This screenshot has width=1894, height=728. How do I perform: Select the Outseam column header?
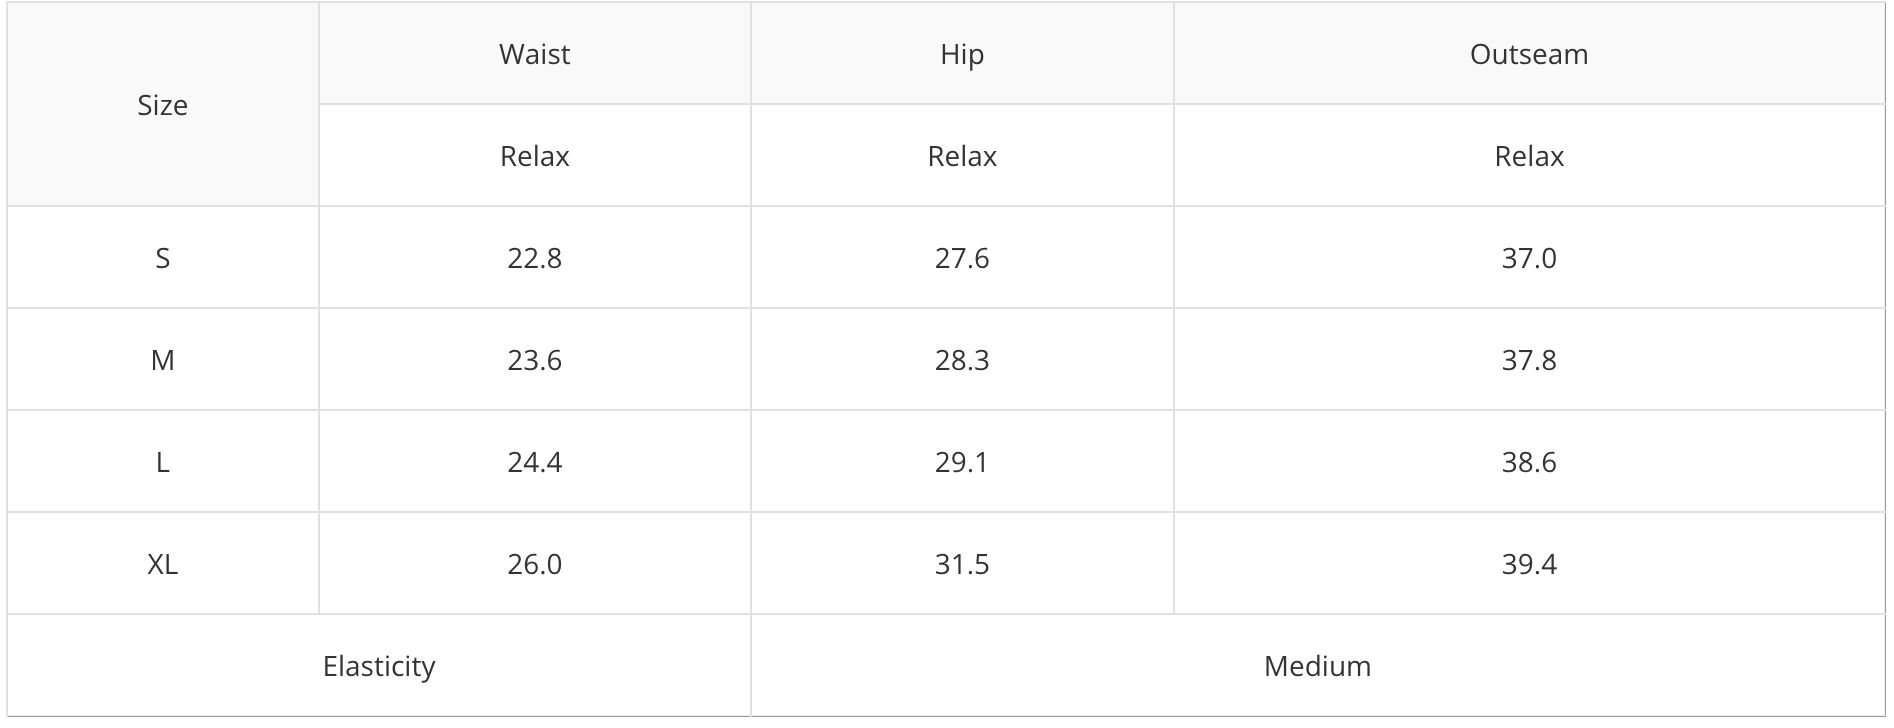coord(1528,54)
